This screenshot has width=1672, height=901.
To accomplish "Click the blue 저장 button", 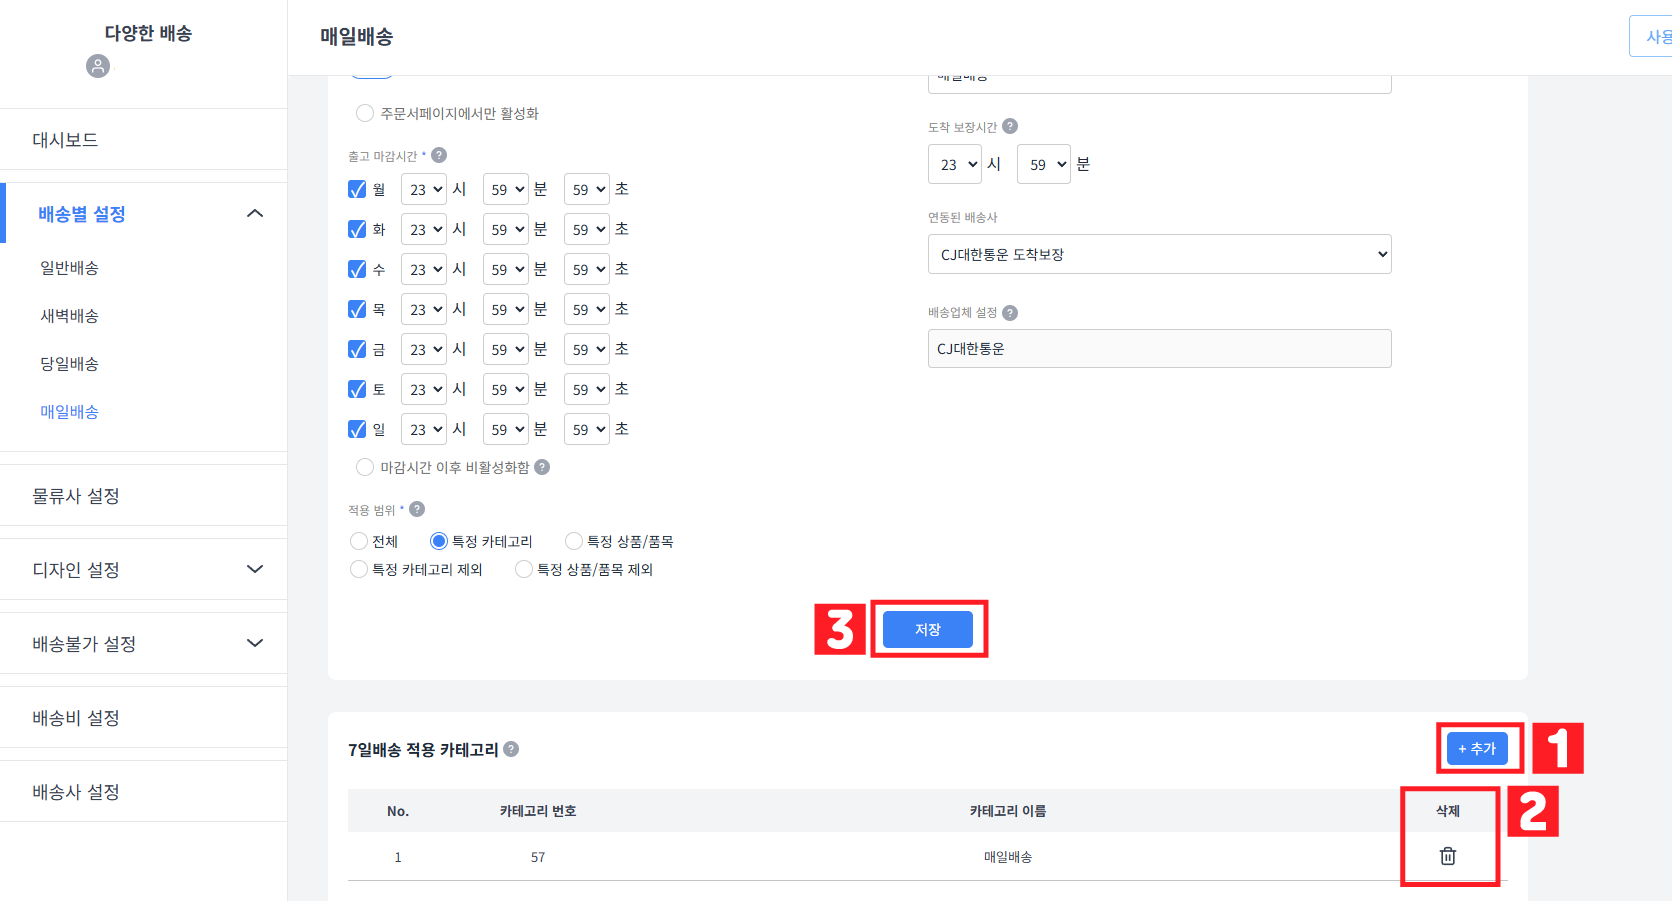I will tap(927, 629).
